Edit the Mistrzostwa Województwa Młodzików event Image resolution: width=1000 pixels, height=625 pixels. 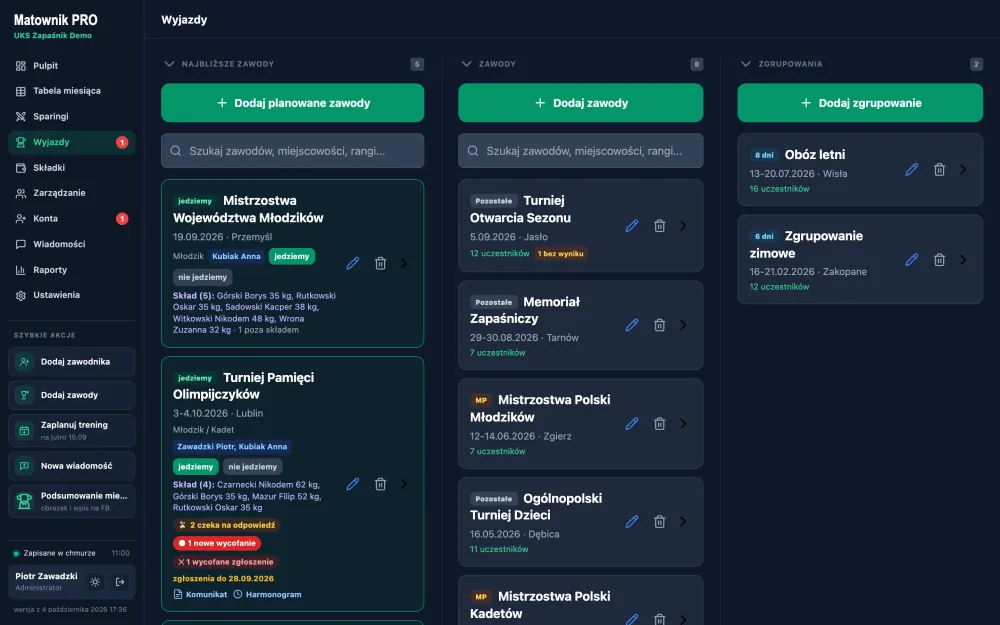pos(353,263)
